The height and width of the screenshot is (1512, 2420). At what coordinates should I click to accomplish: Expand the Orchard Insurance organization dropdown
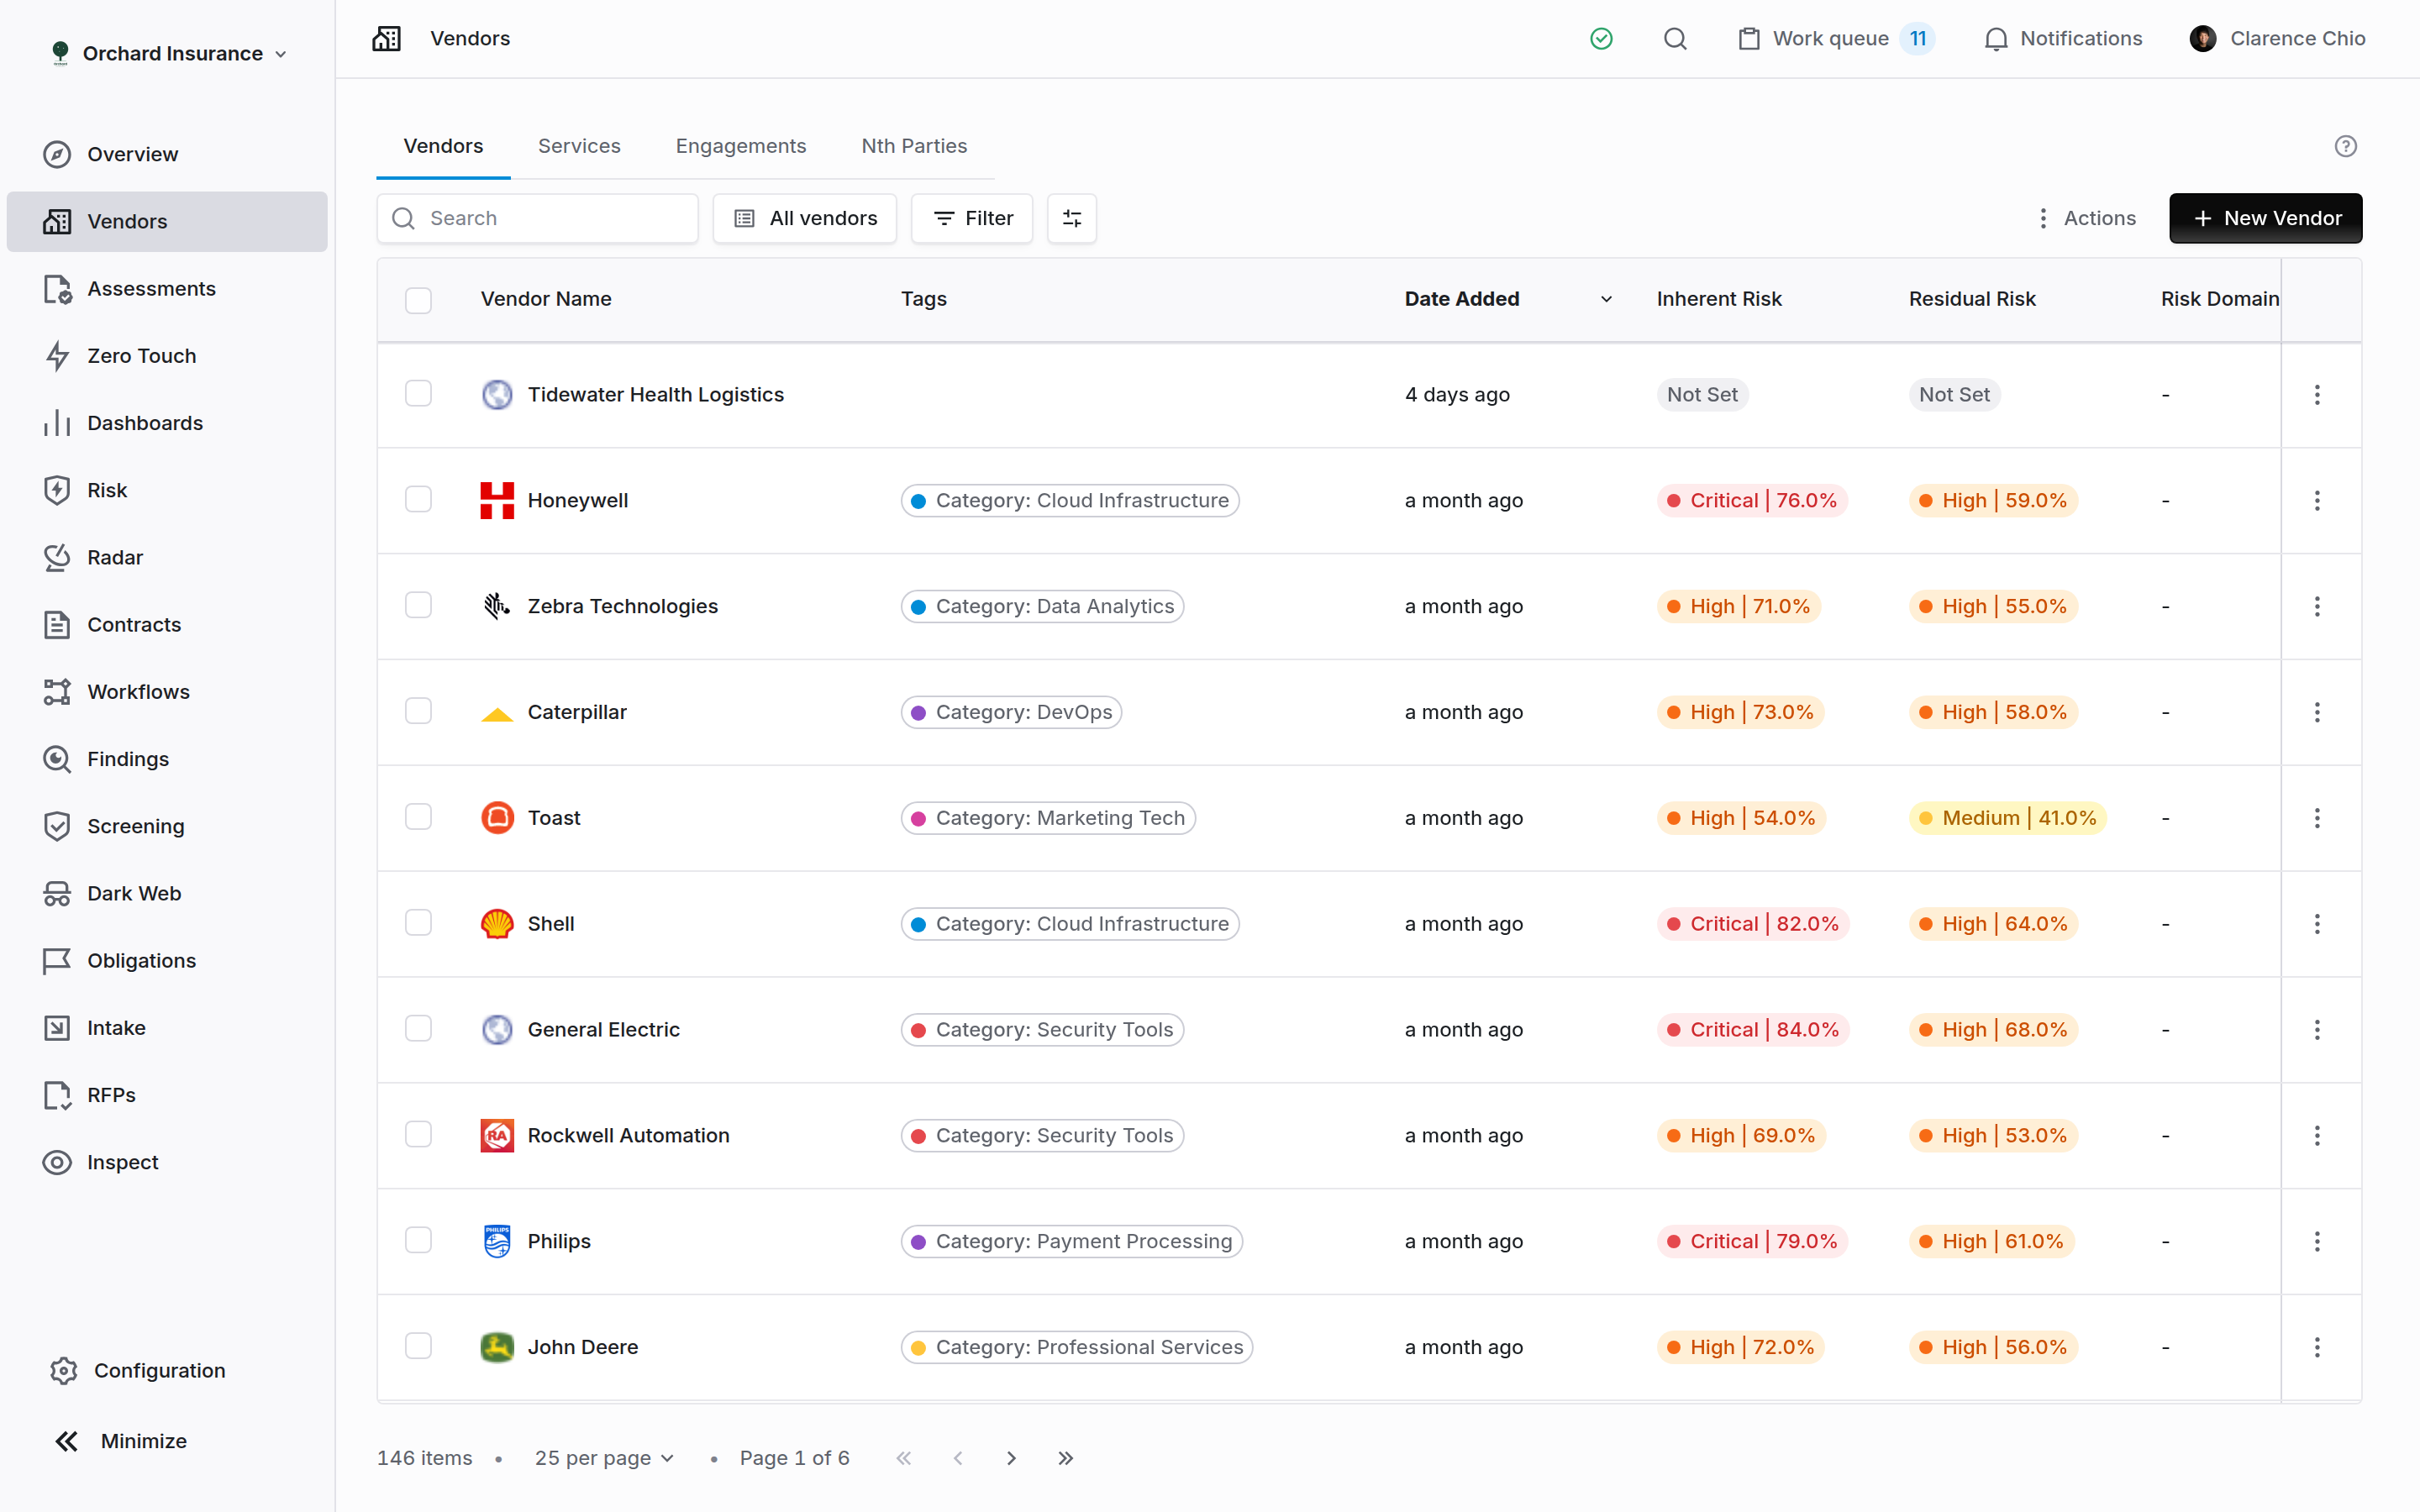169,54
